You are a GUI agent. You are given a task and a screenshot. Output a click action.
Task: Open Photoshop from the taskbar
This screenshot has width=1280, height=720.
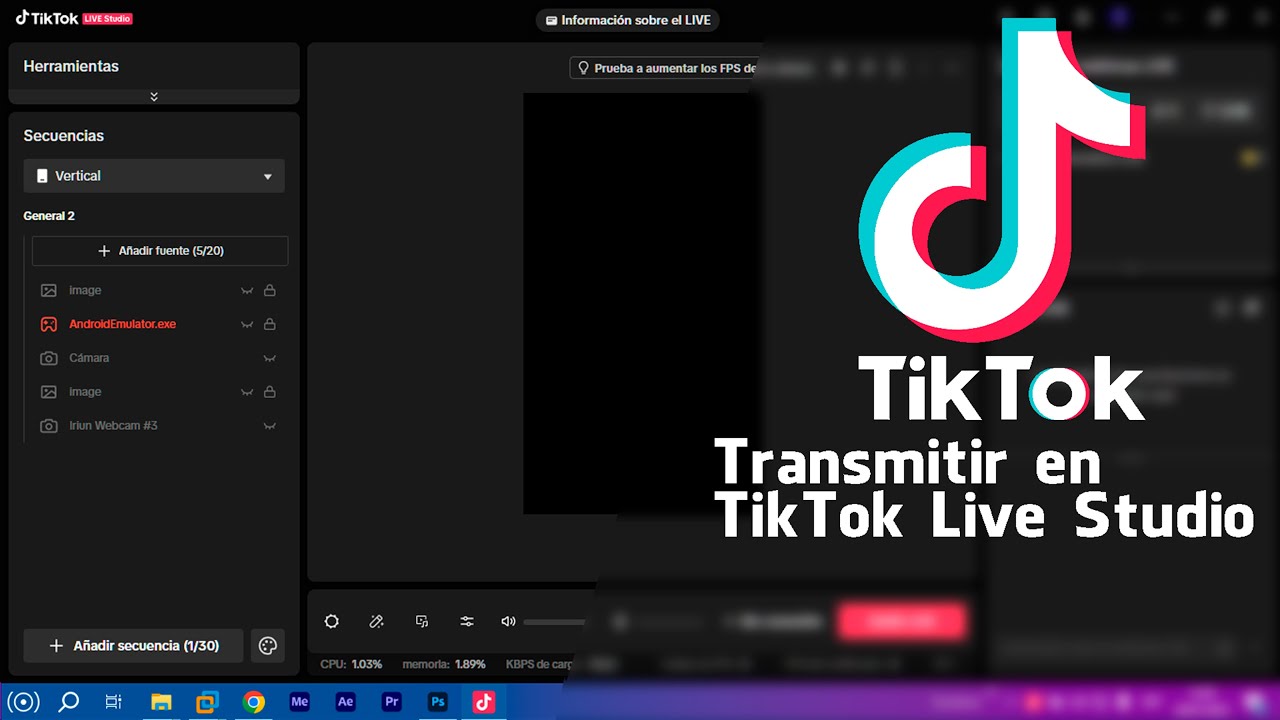click(437, 702)
